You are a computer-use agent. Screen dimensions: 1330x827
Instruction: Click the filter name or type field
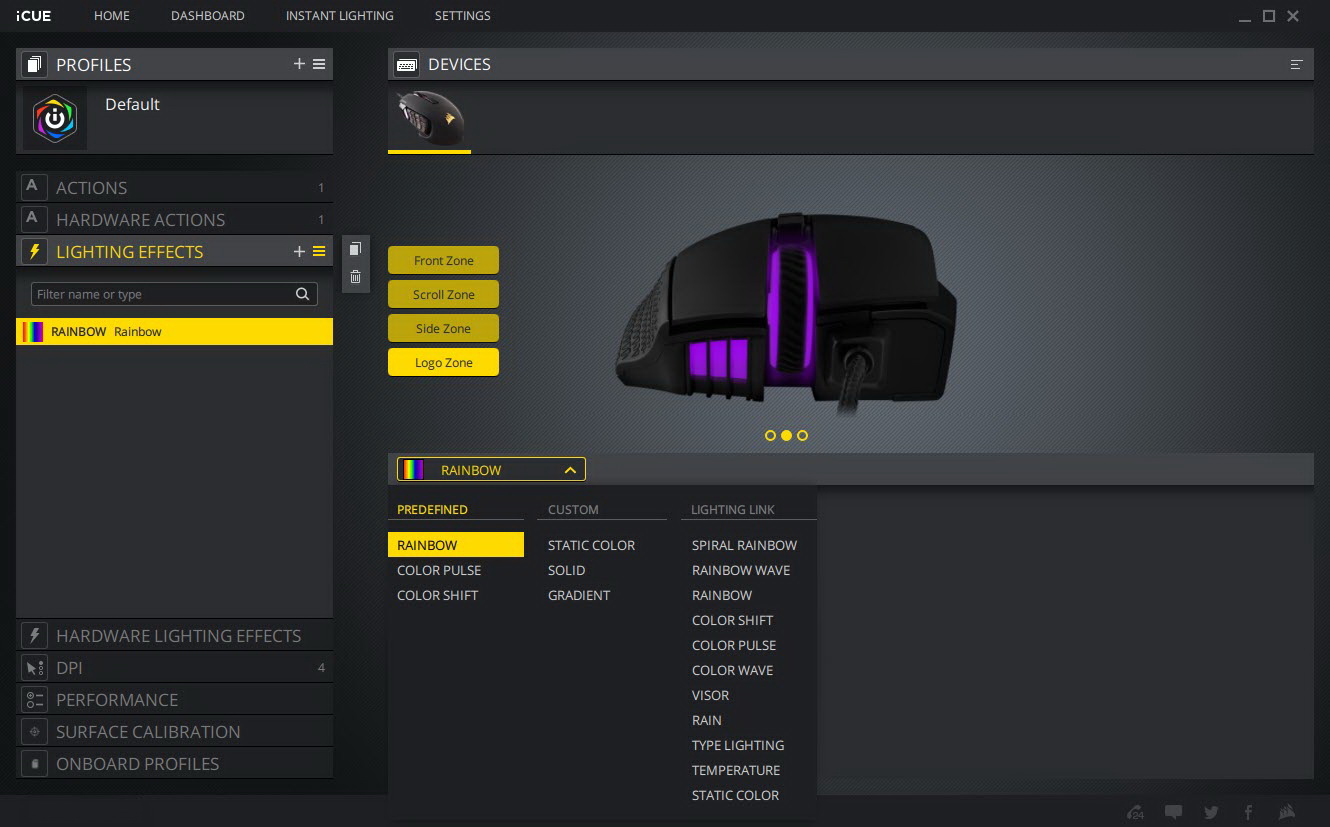[x=174, y=294]
